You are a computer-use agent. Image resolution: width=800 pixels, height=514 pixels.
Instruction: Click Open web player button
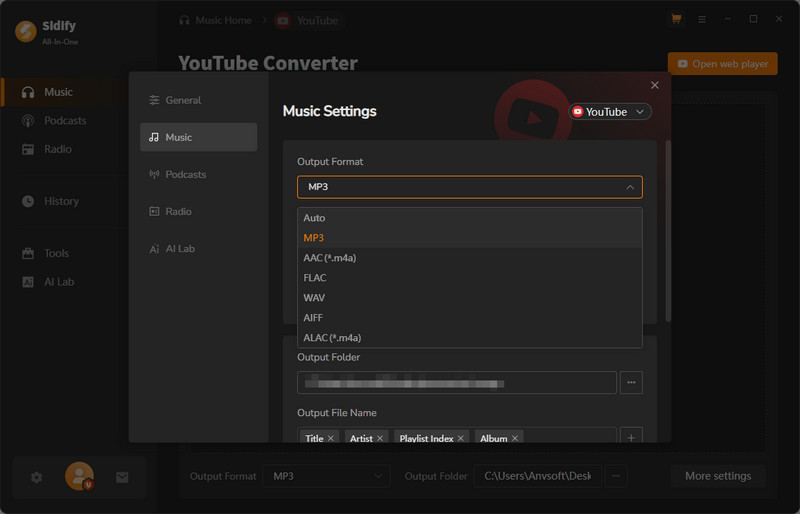pyautogui.click(x=722, y=64)
